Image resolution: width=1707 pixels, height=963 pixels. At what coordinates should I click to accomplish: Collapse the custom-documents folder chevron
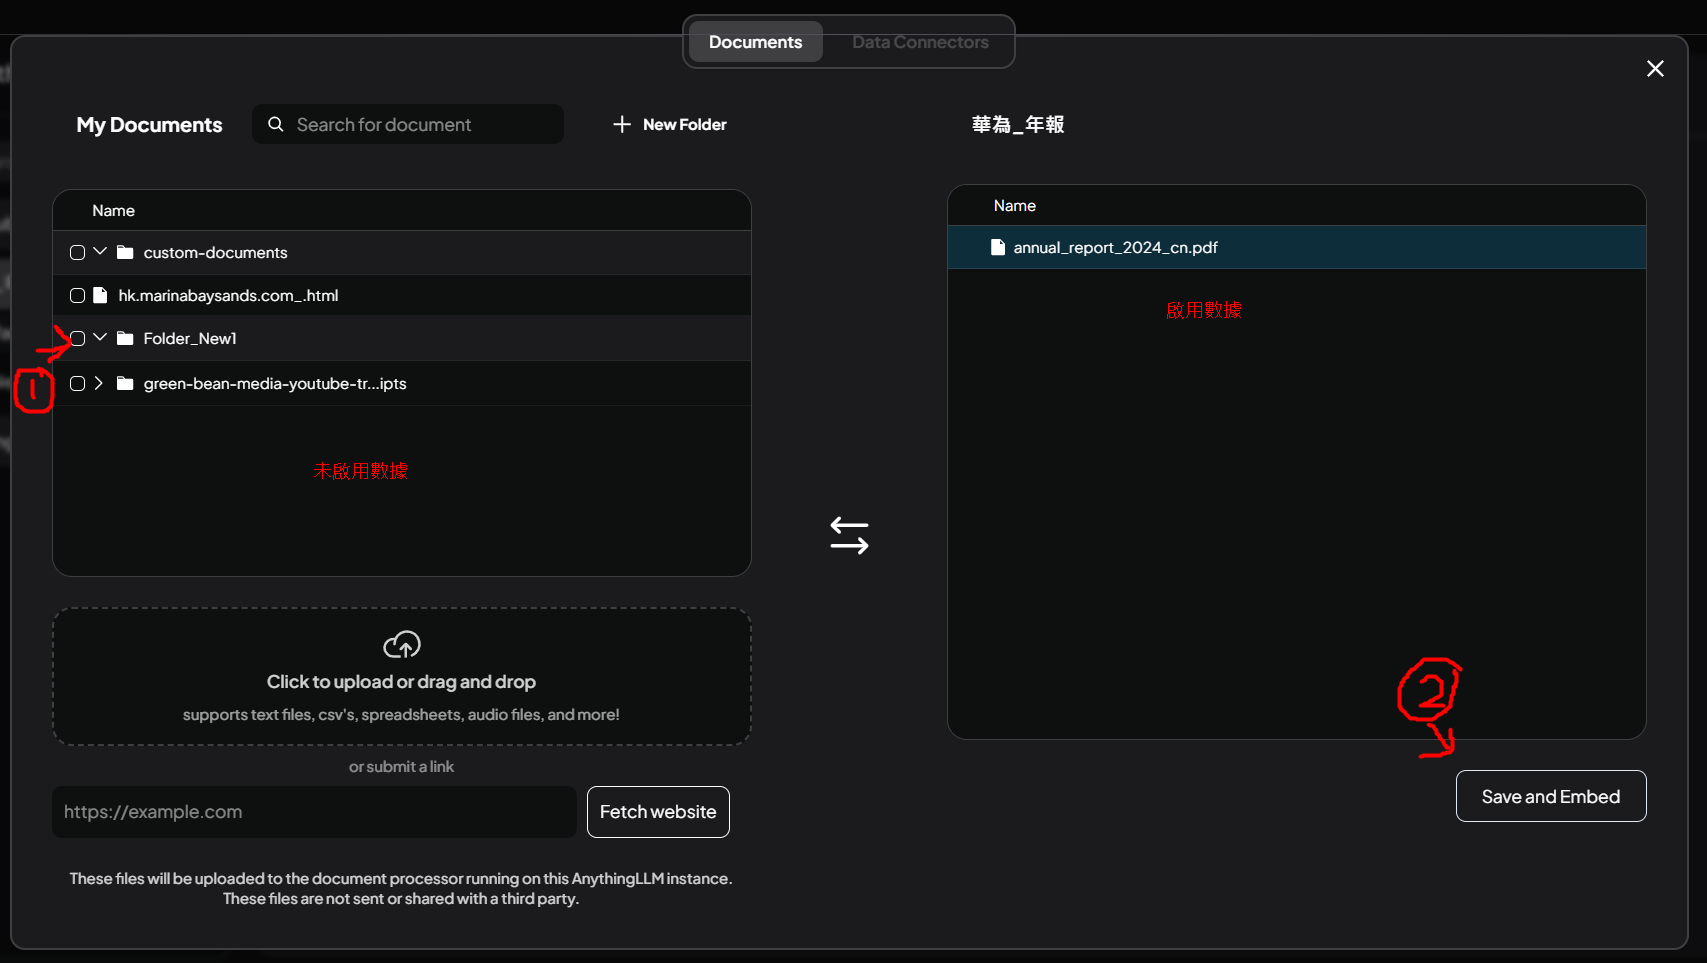(100, 252)
